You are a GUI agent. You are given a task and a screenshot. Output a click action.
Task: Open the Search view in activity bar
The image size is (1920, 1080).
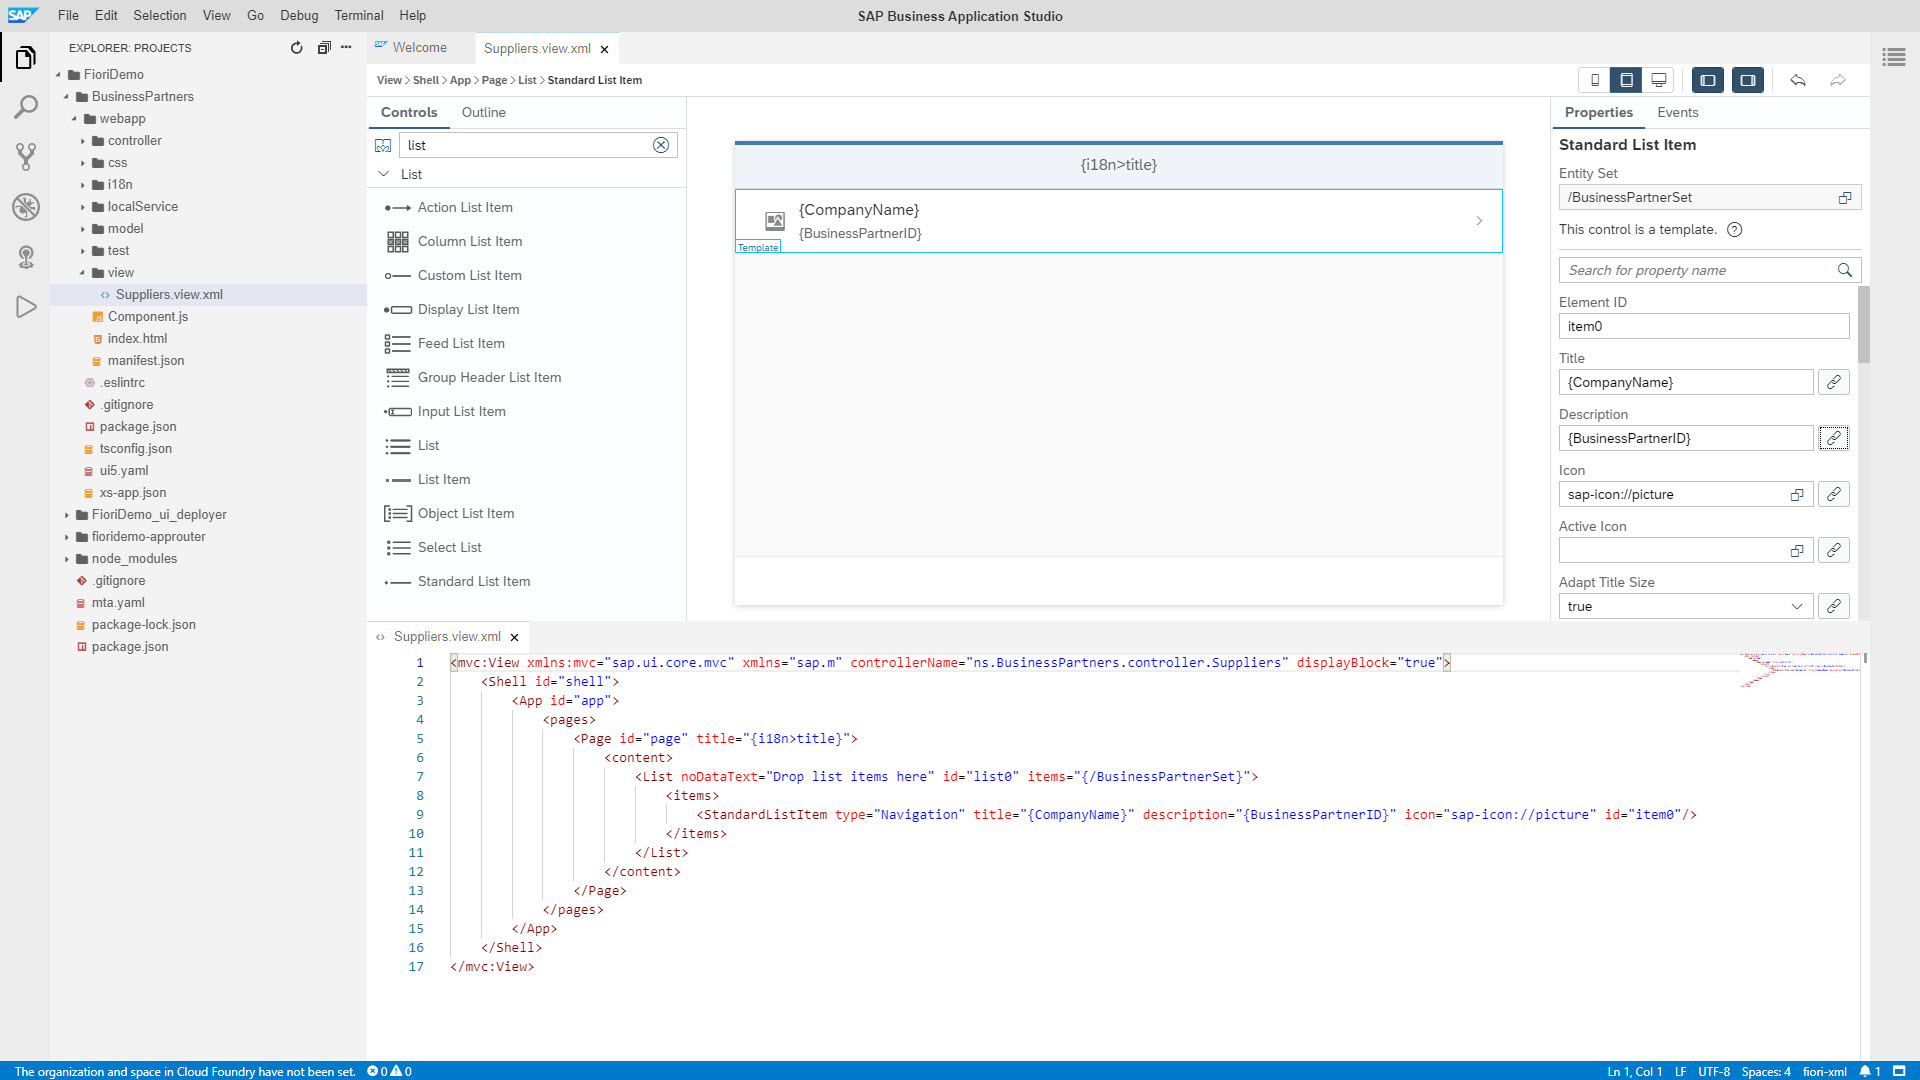[26, 107]
